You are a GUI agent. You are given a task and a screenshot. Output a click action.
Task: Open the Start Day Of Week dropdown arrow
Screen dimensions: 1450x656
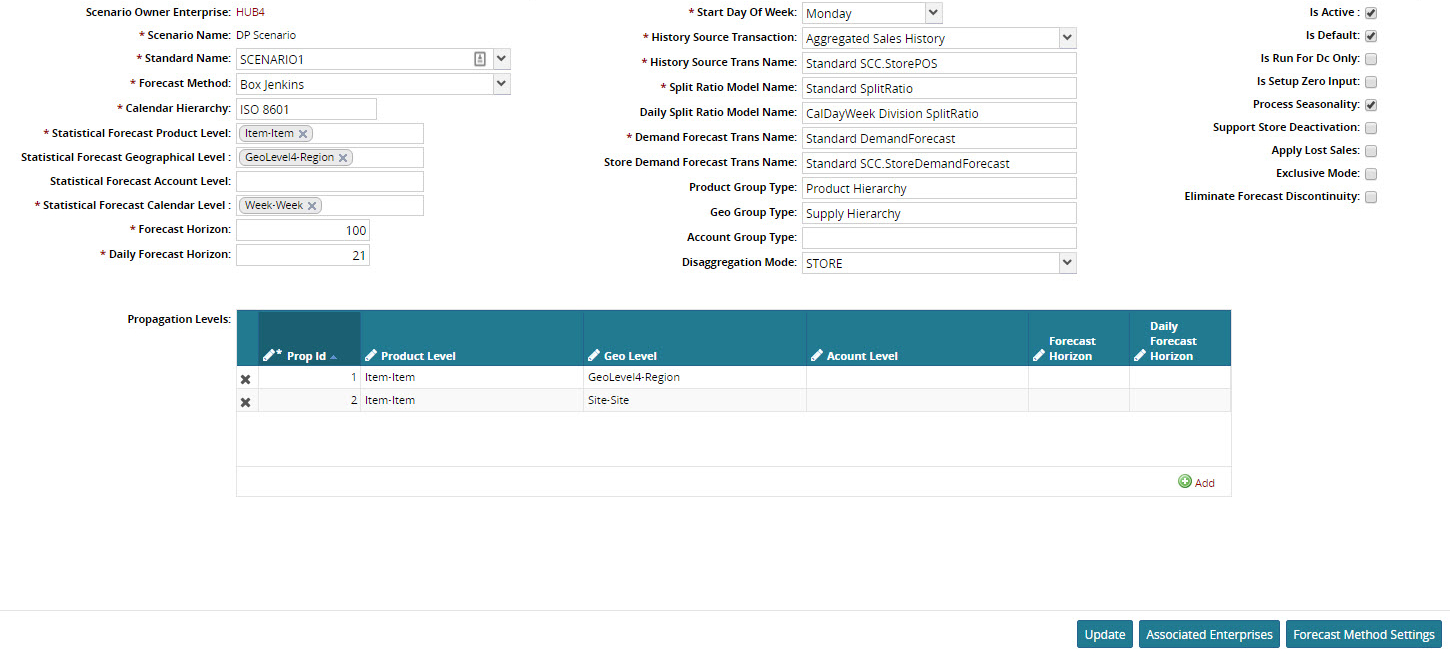click(x=933, y=13)
